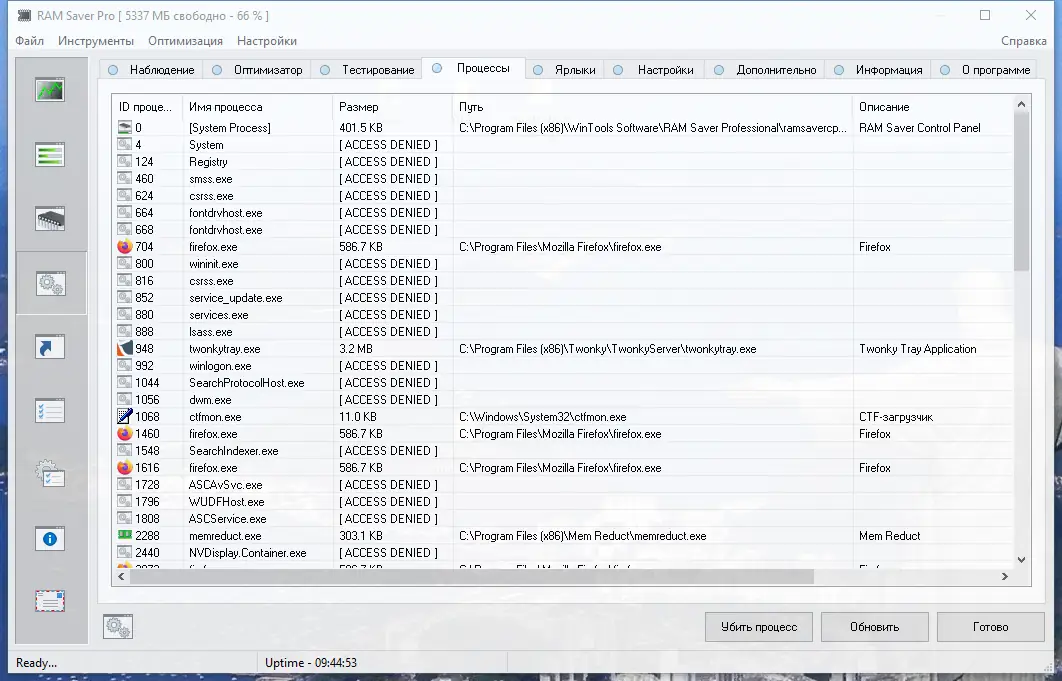
Task: Select the WUDFHost.exe process row
Action: pyautogui.click(x=563, y=501)
